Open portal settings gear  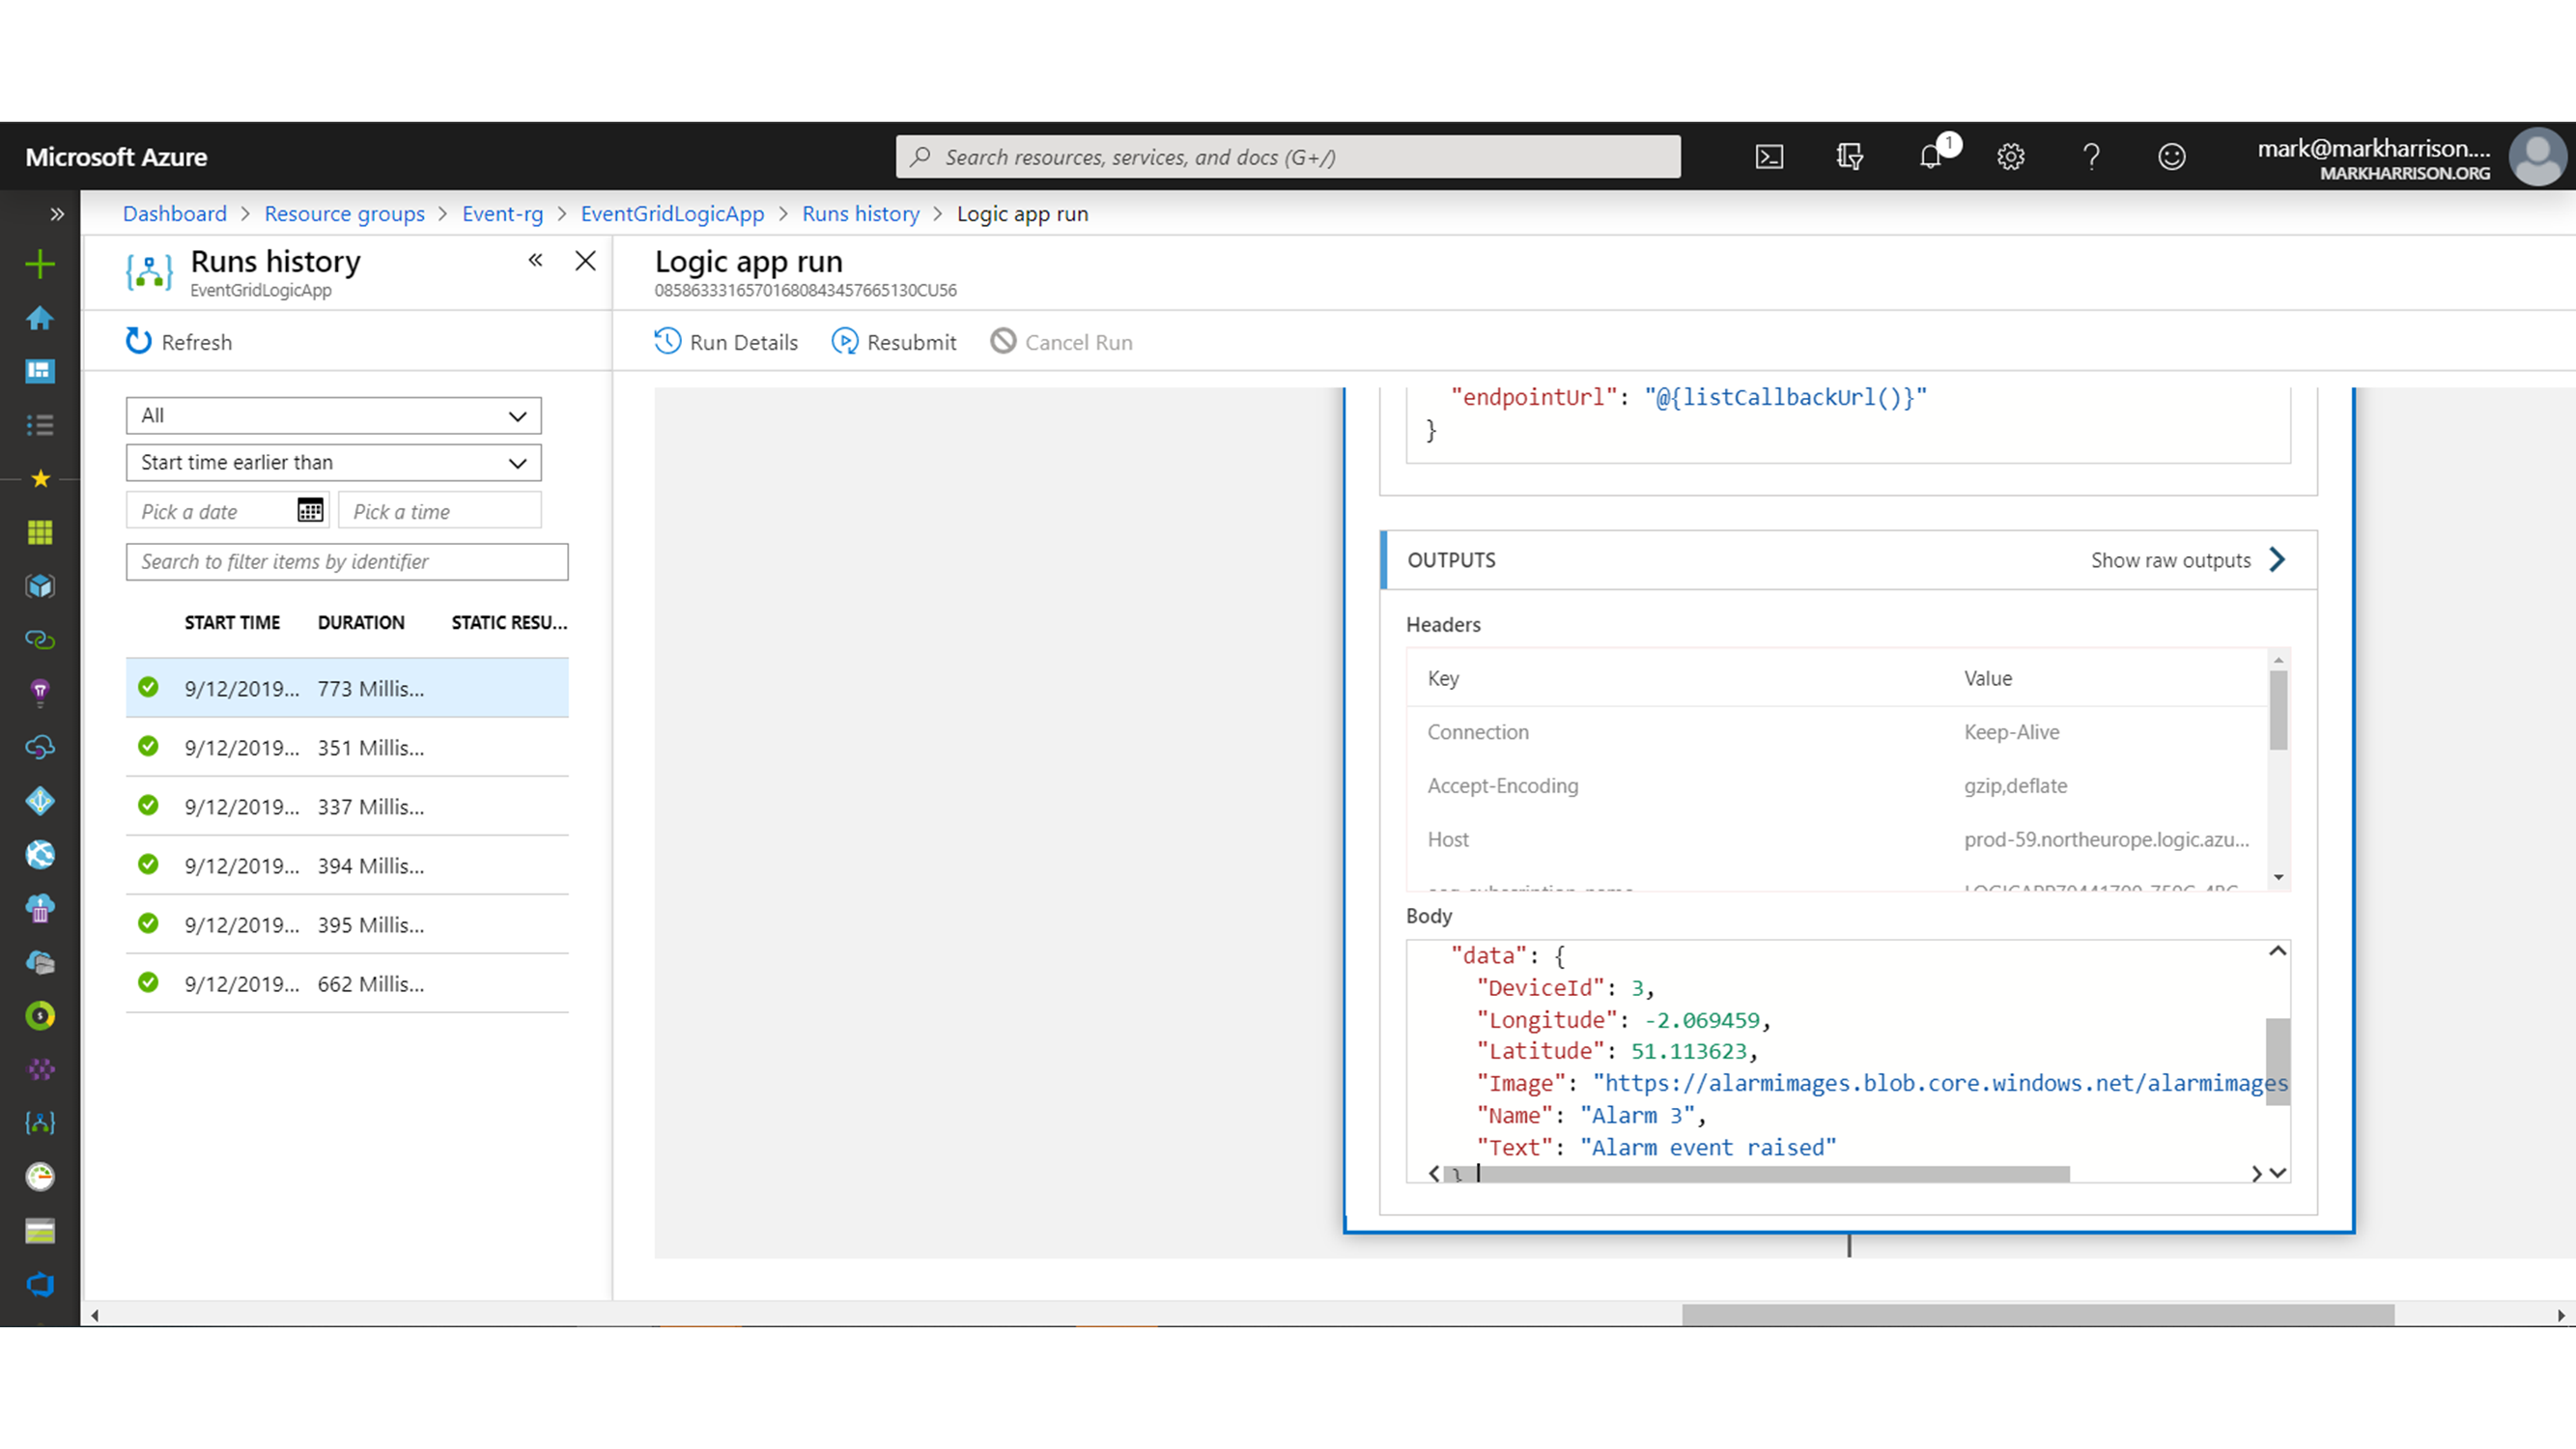(2011, 157)
